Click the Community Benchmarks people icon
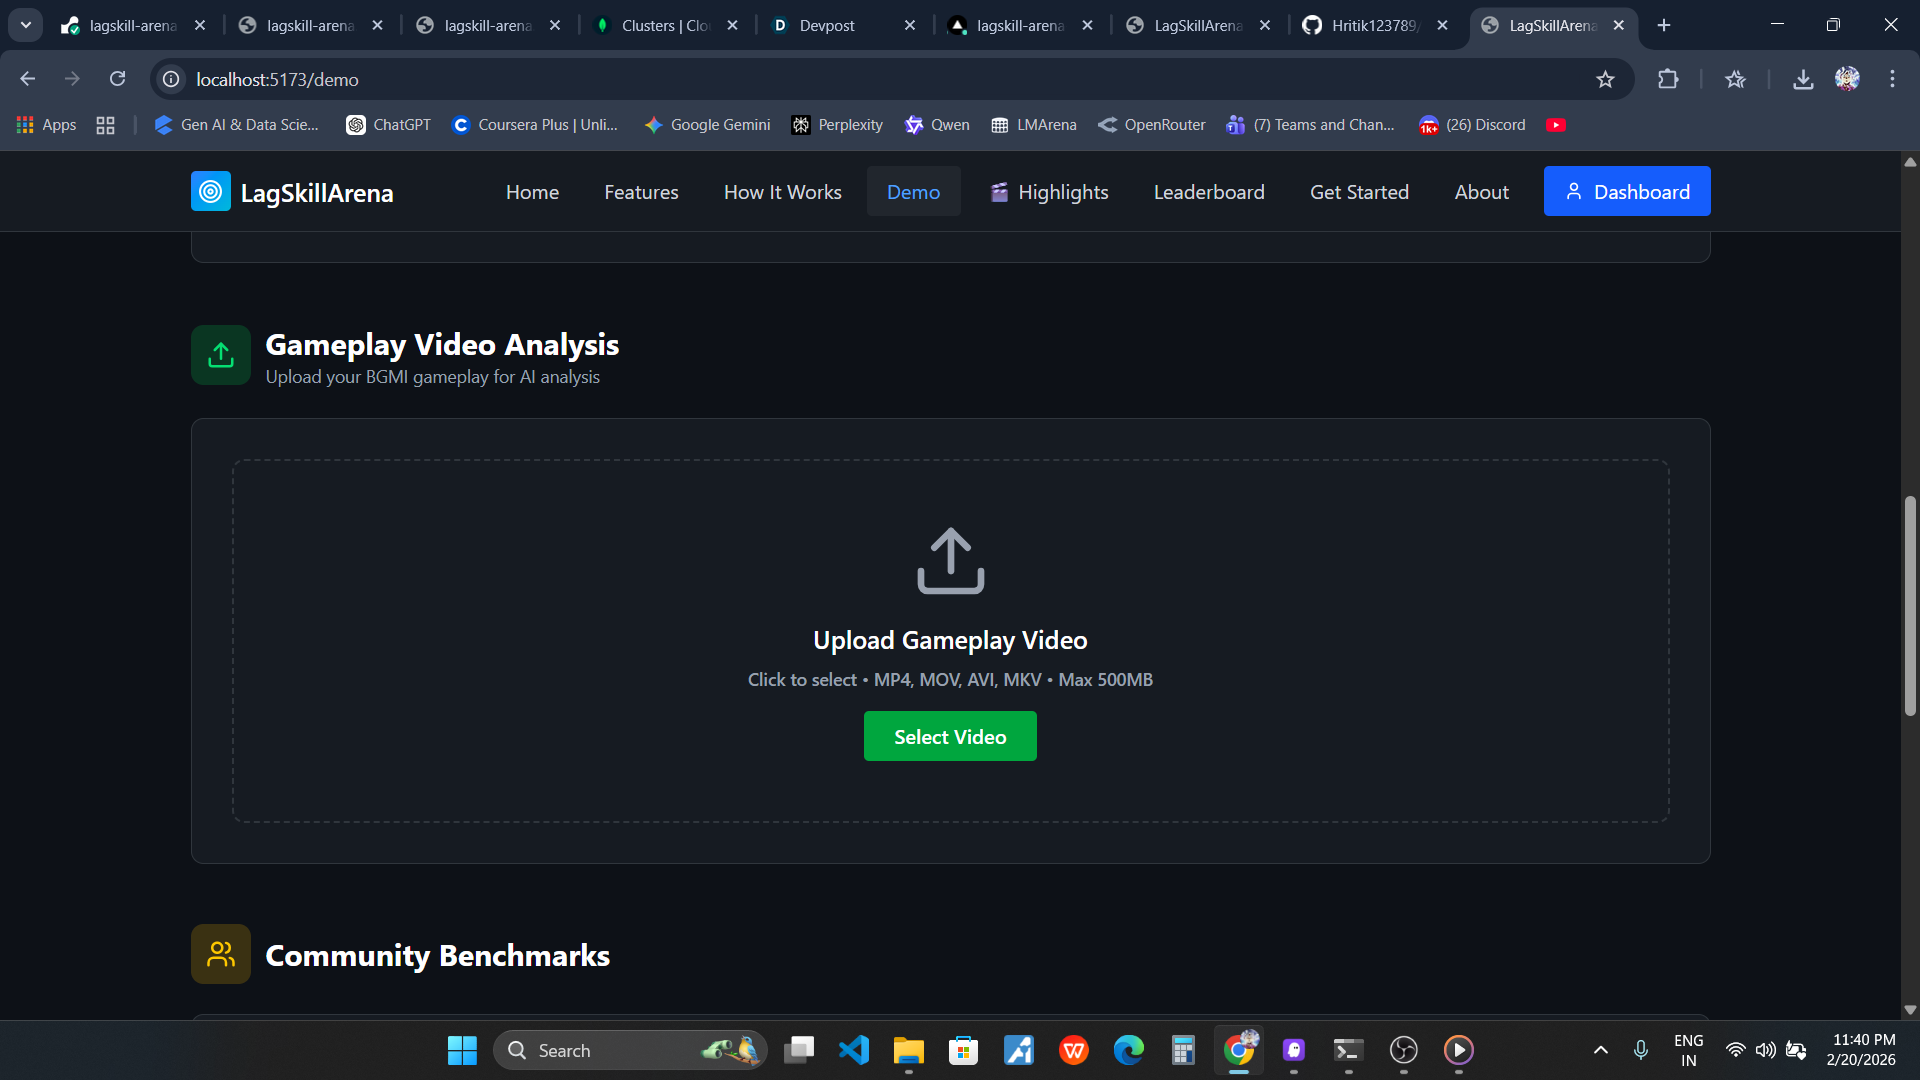Screen dimensions: 1920x1080 (x=220, y=954)
